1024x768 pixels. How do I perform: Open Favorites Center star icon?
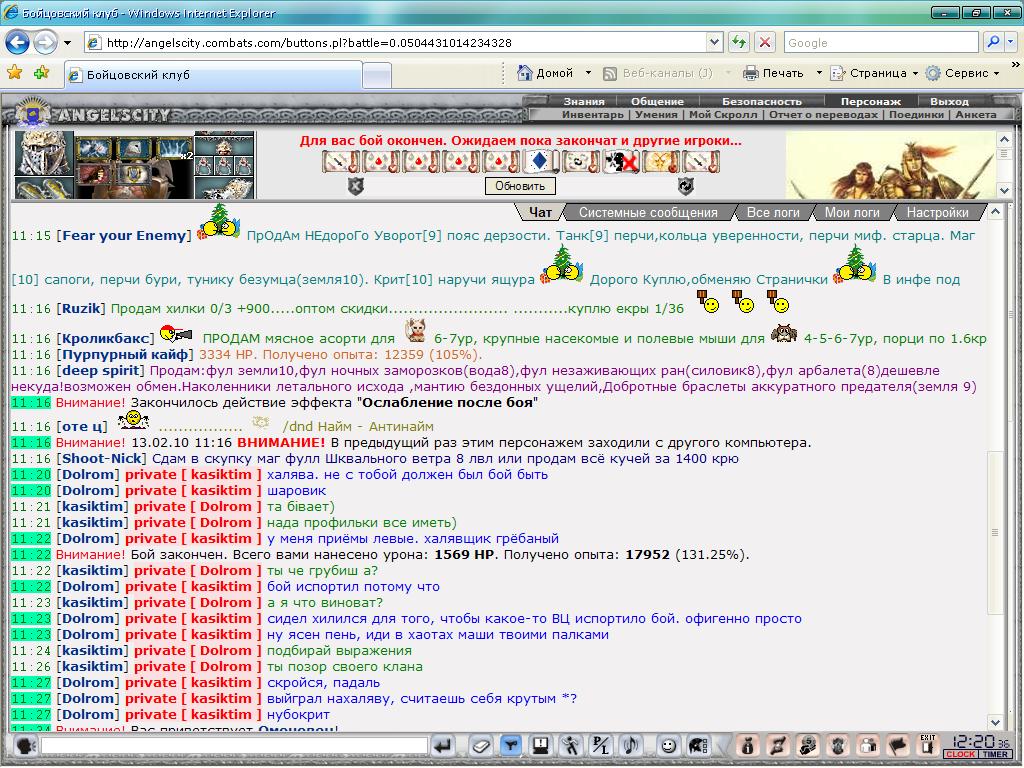pyautogui.click(x=14, y=72)
